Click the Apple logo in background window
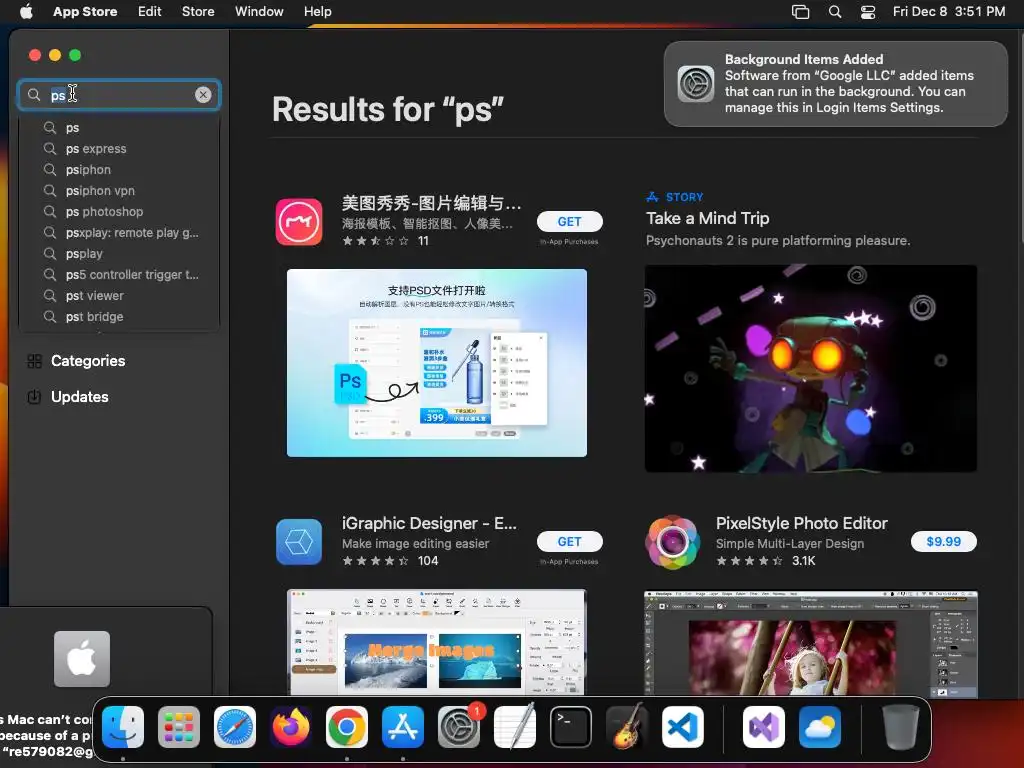This screenshot has height=768, width=1024. [x=82, y=659]
